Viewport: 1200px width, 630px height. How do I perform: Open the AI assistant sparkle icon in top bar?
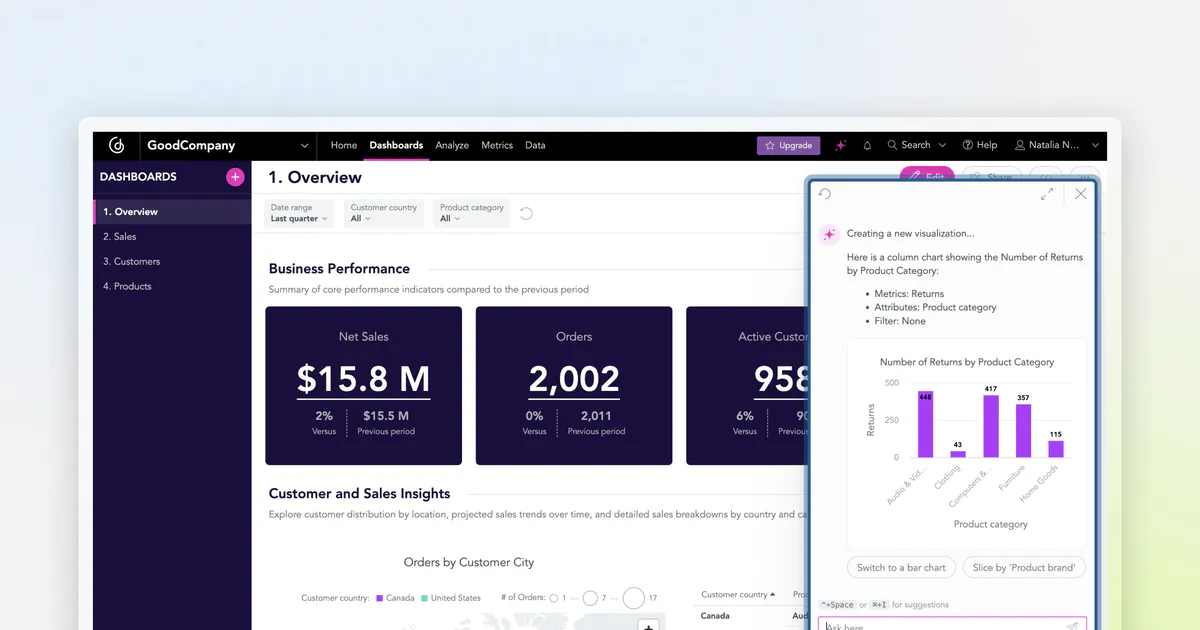tap(841, 145)
